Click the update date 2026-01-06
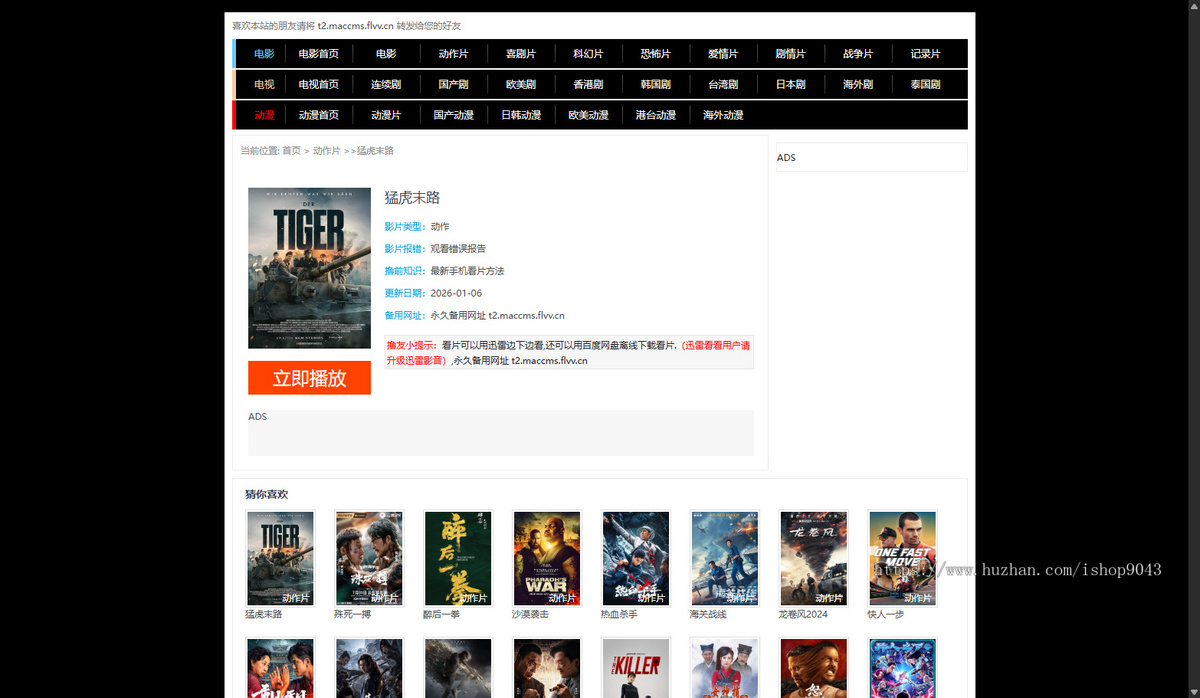Viewport: 1200px width, 698px height. [456, 293]
